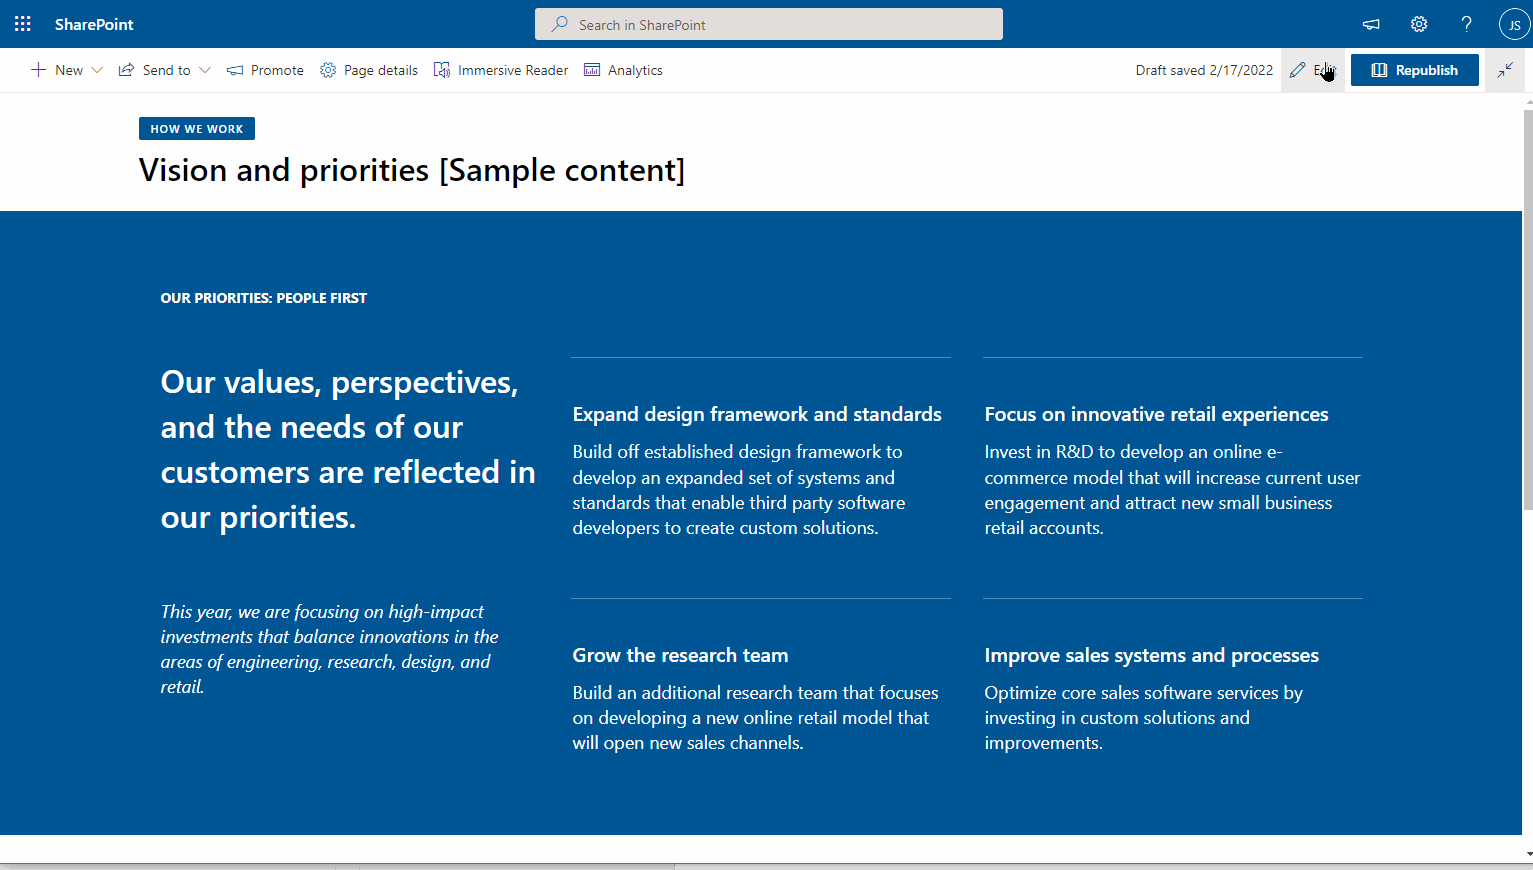This screenshot has width=1533, height=870.
Task: Click the Promote megaphone icon
Action: click(x=235, y=69)
